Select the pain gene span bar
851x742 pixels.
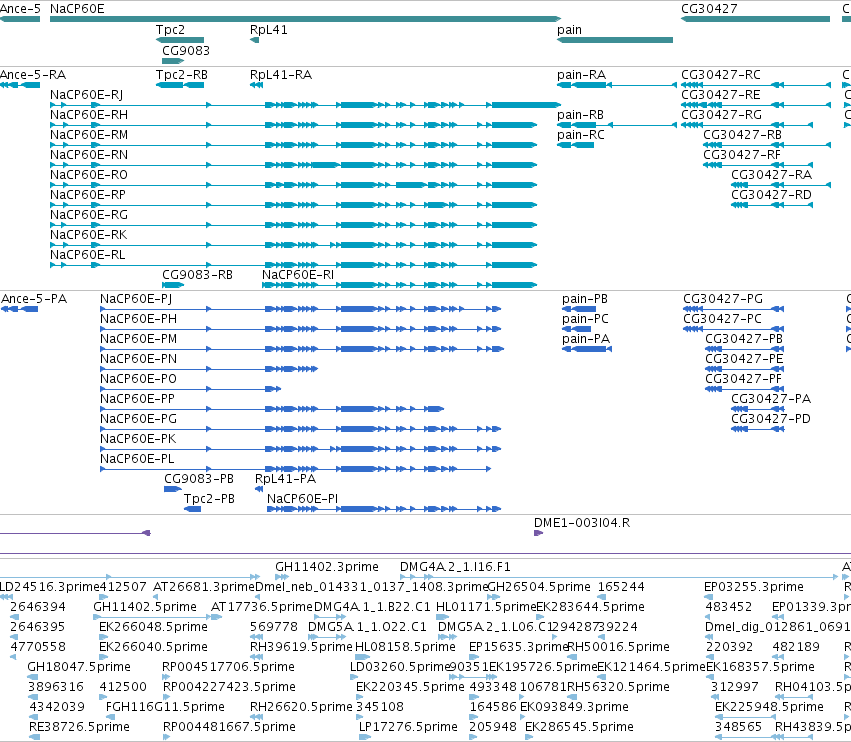click(x=615, y=40)
